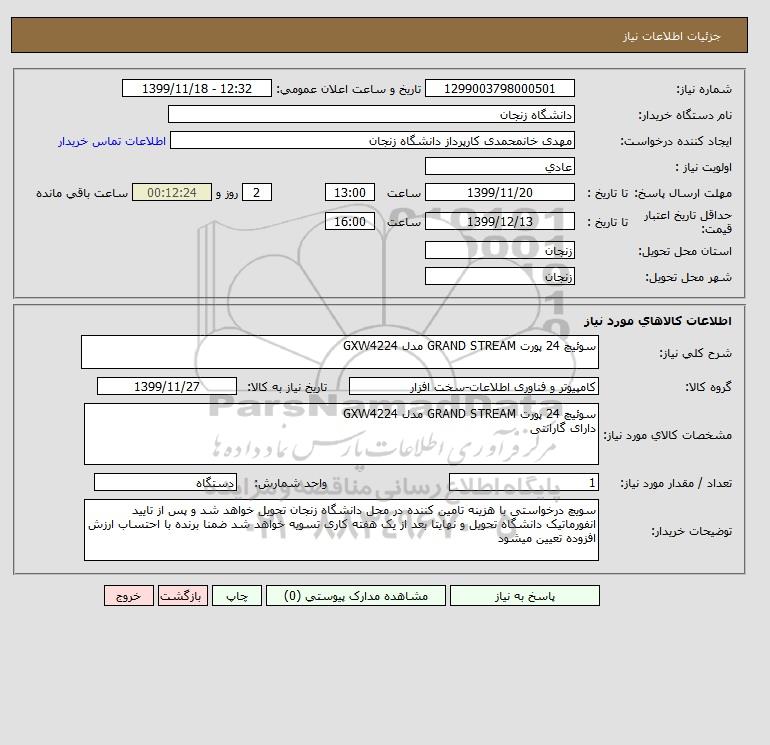Click the need date field 1399/11/27
The height and width of the screenshot is (745, 770).
pos(167,386)
